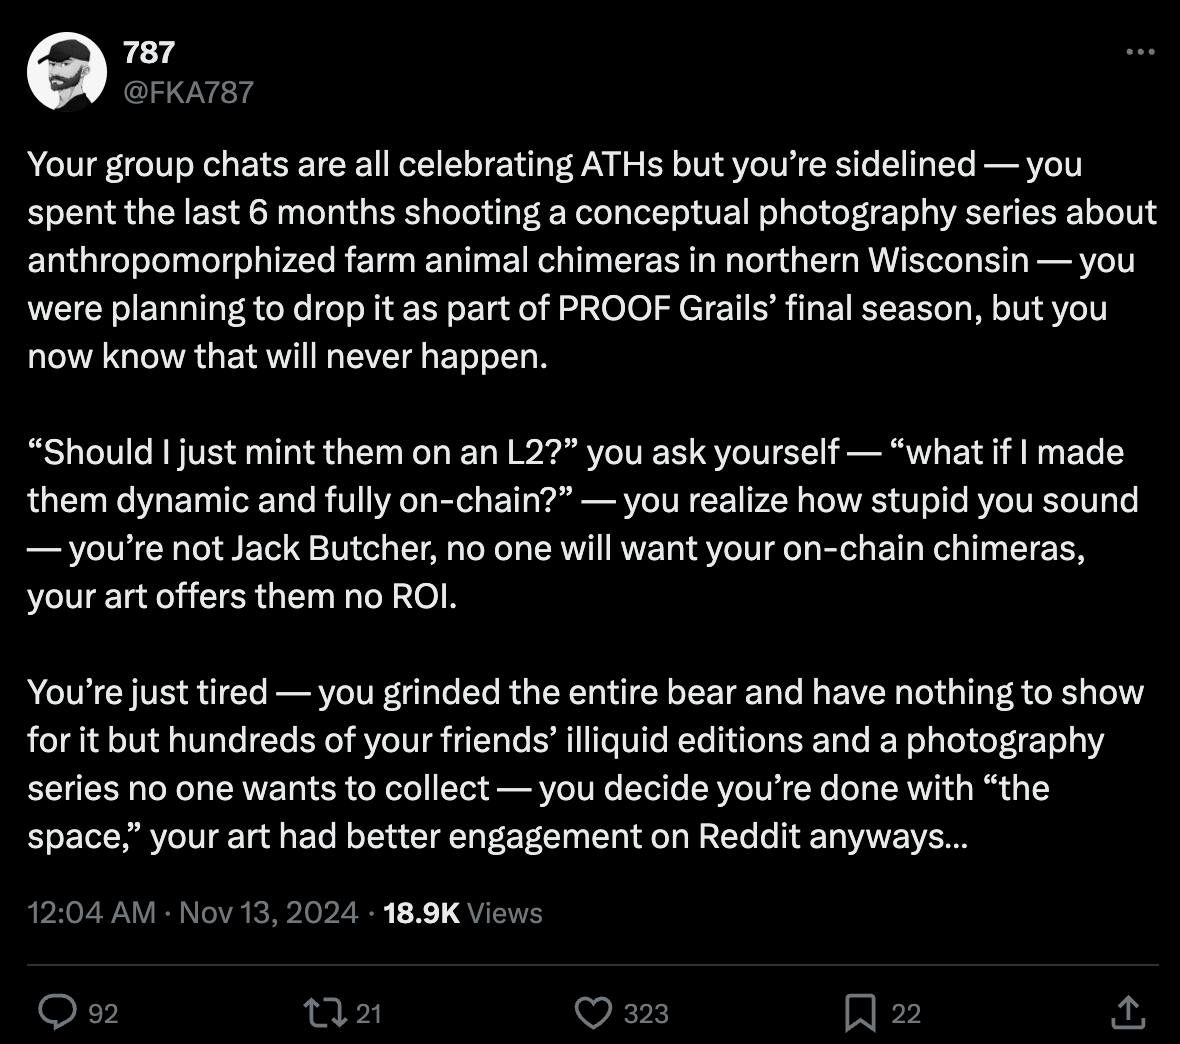
Task: Show the 92 replies count
Action: tap(103, 1014)
